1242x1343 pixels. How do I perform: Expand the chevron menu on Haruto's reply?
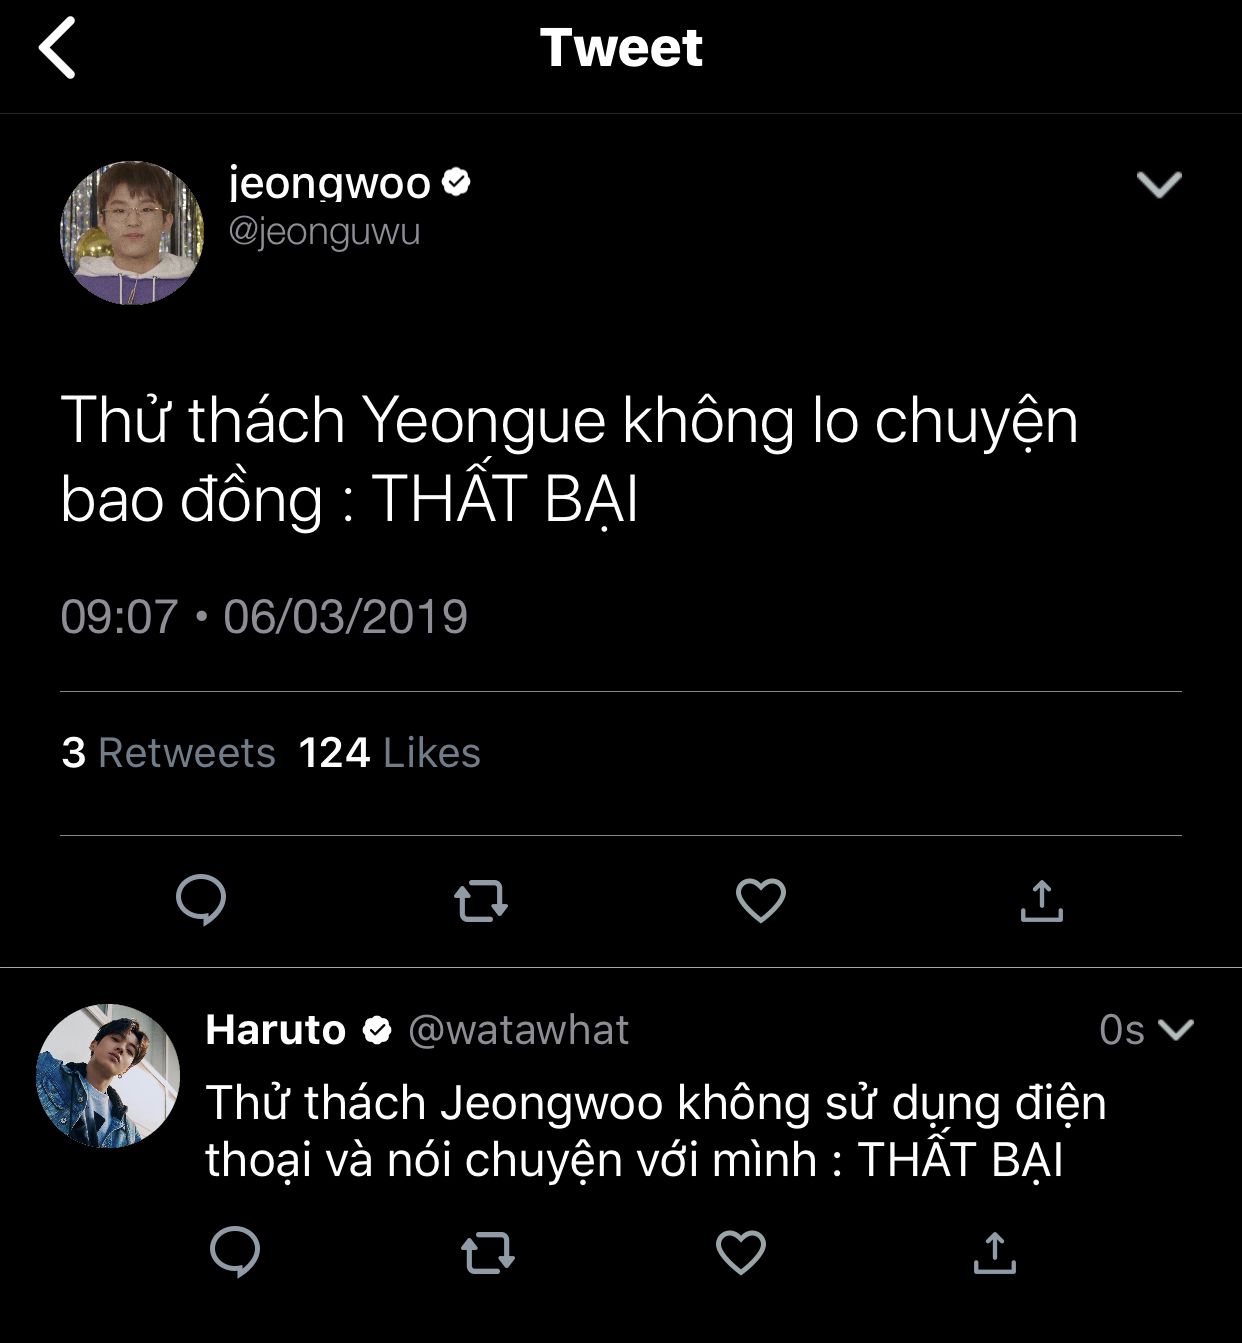click(1175, 1029)
